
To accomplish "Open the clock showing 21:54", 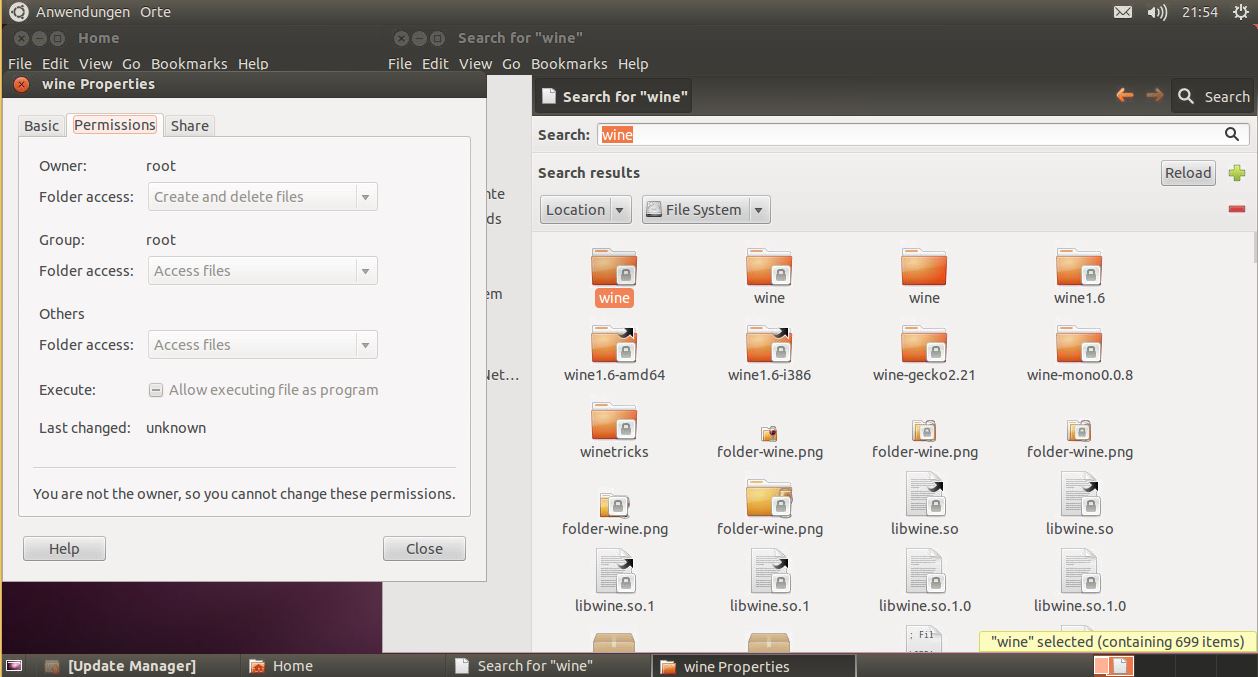I will click(x=1199, y=12).
